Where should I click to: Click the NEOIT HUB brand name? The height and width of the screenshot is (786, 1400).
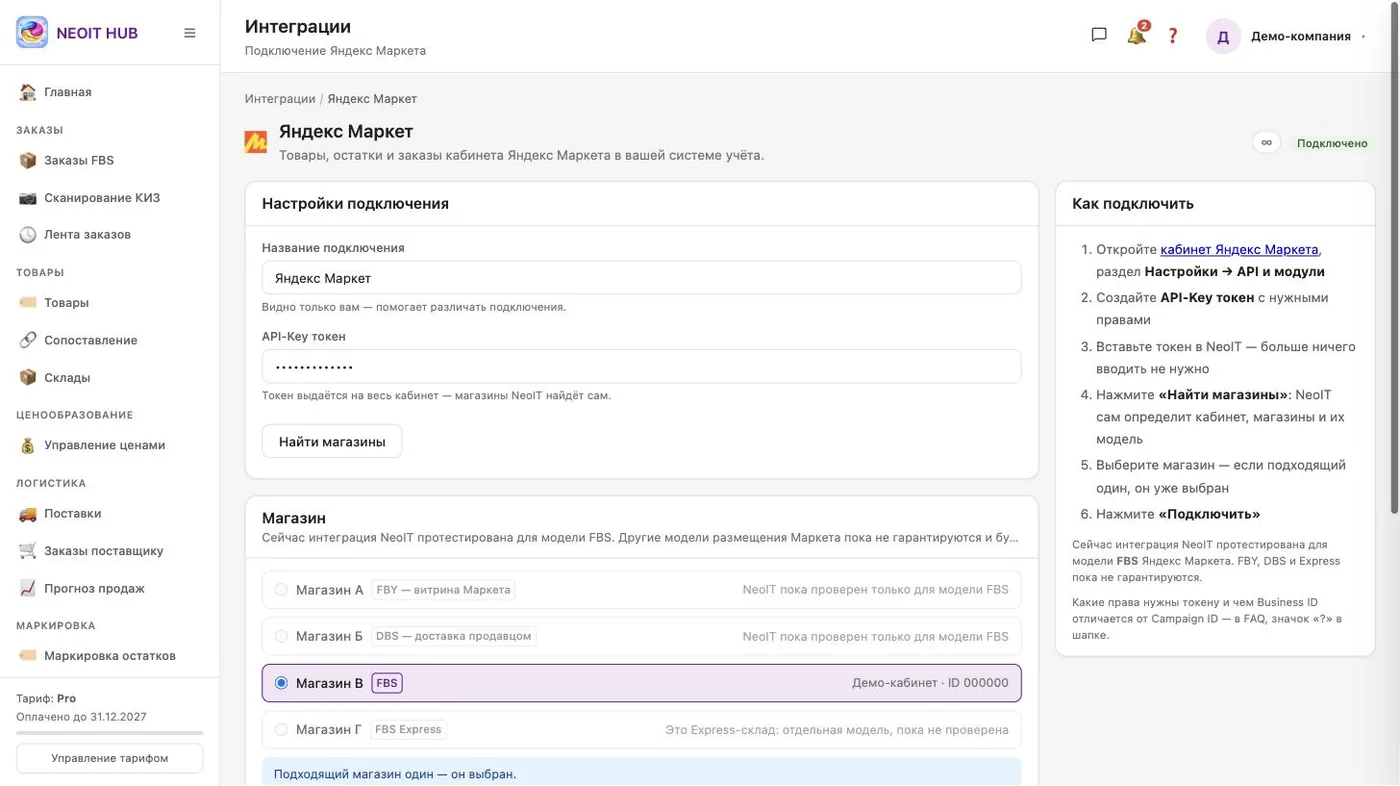[x=97, y=33]
